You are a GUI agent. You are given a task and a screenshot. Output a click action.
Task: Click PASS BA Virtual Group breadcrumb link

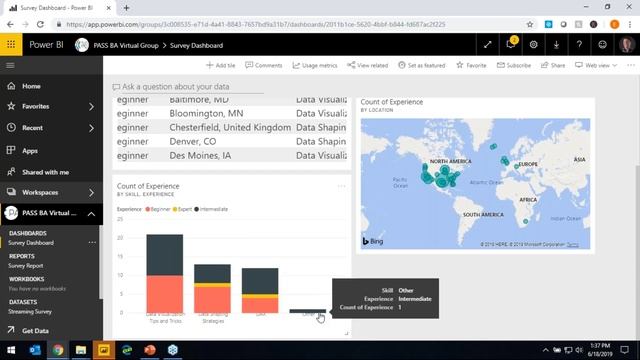126,45
